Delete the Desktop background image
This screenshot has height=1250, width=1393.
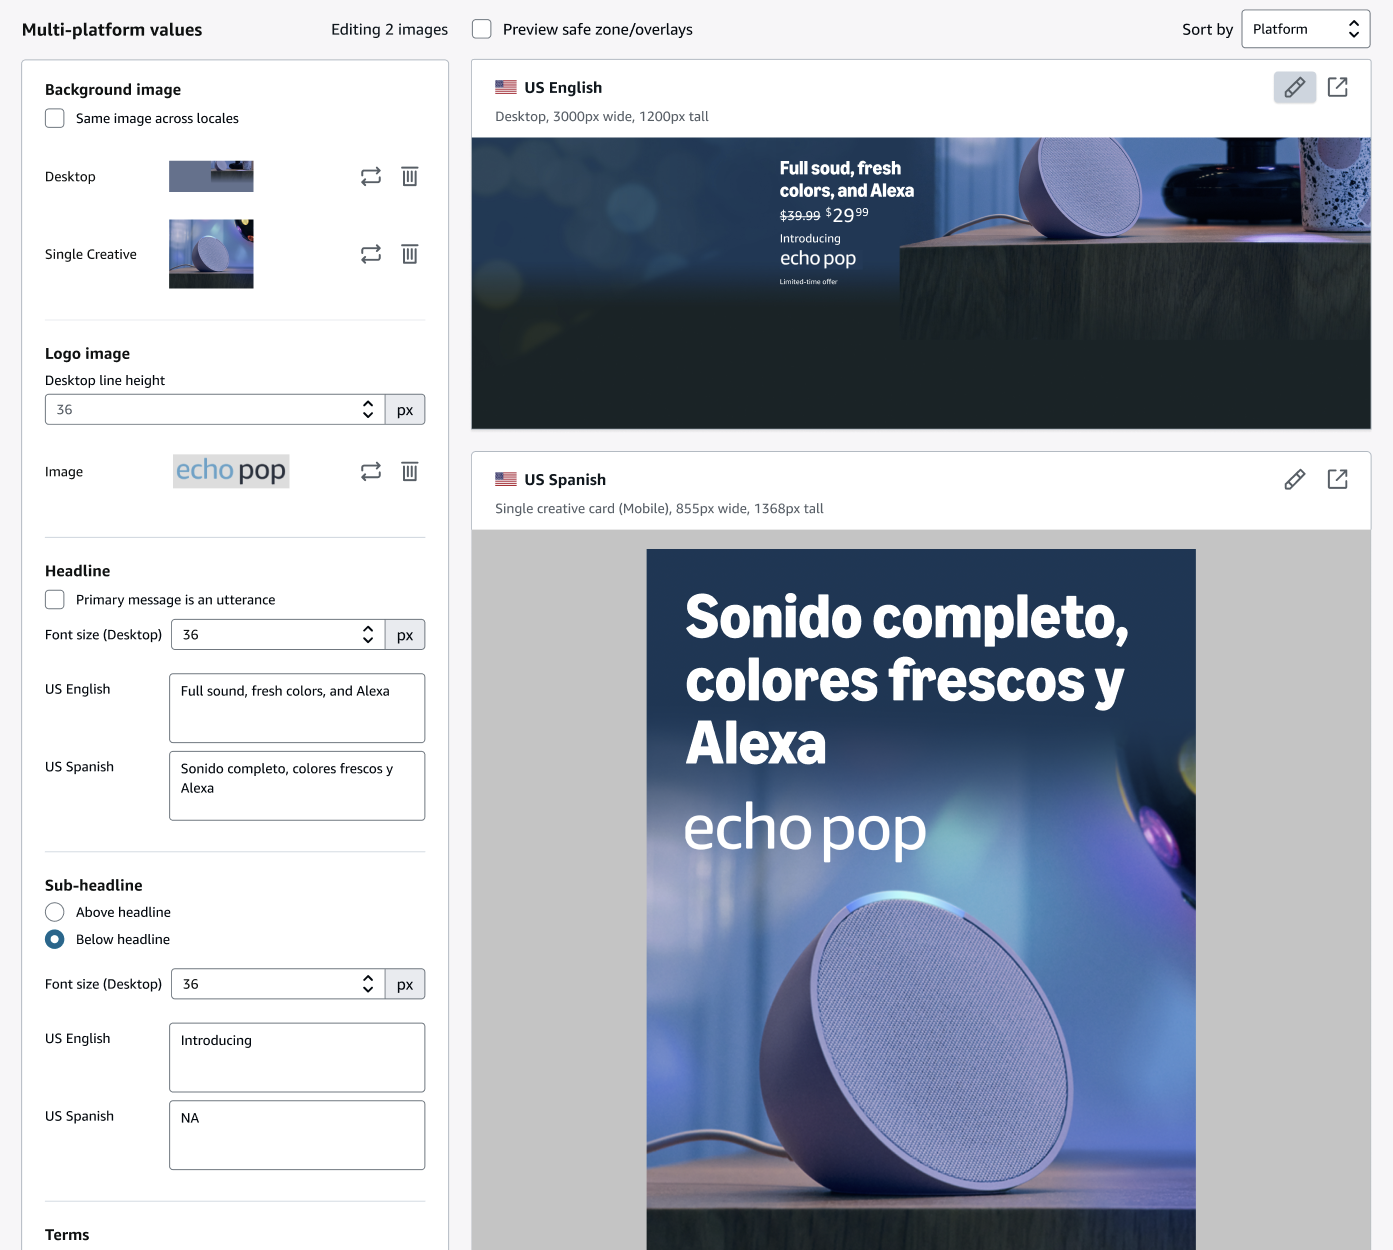[410, 177]
